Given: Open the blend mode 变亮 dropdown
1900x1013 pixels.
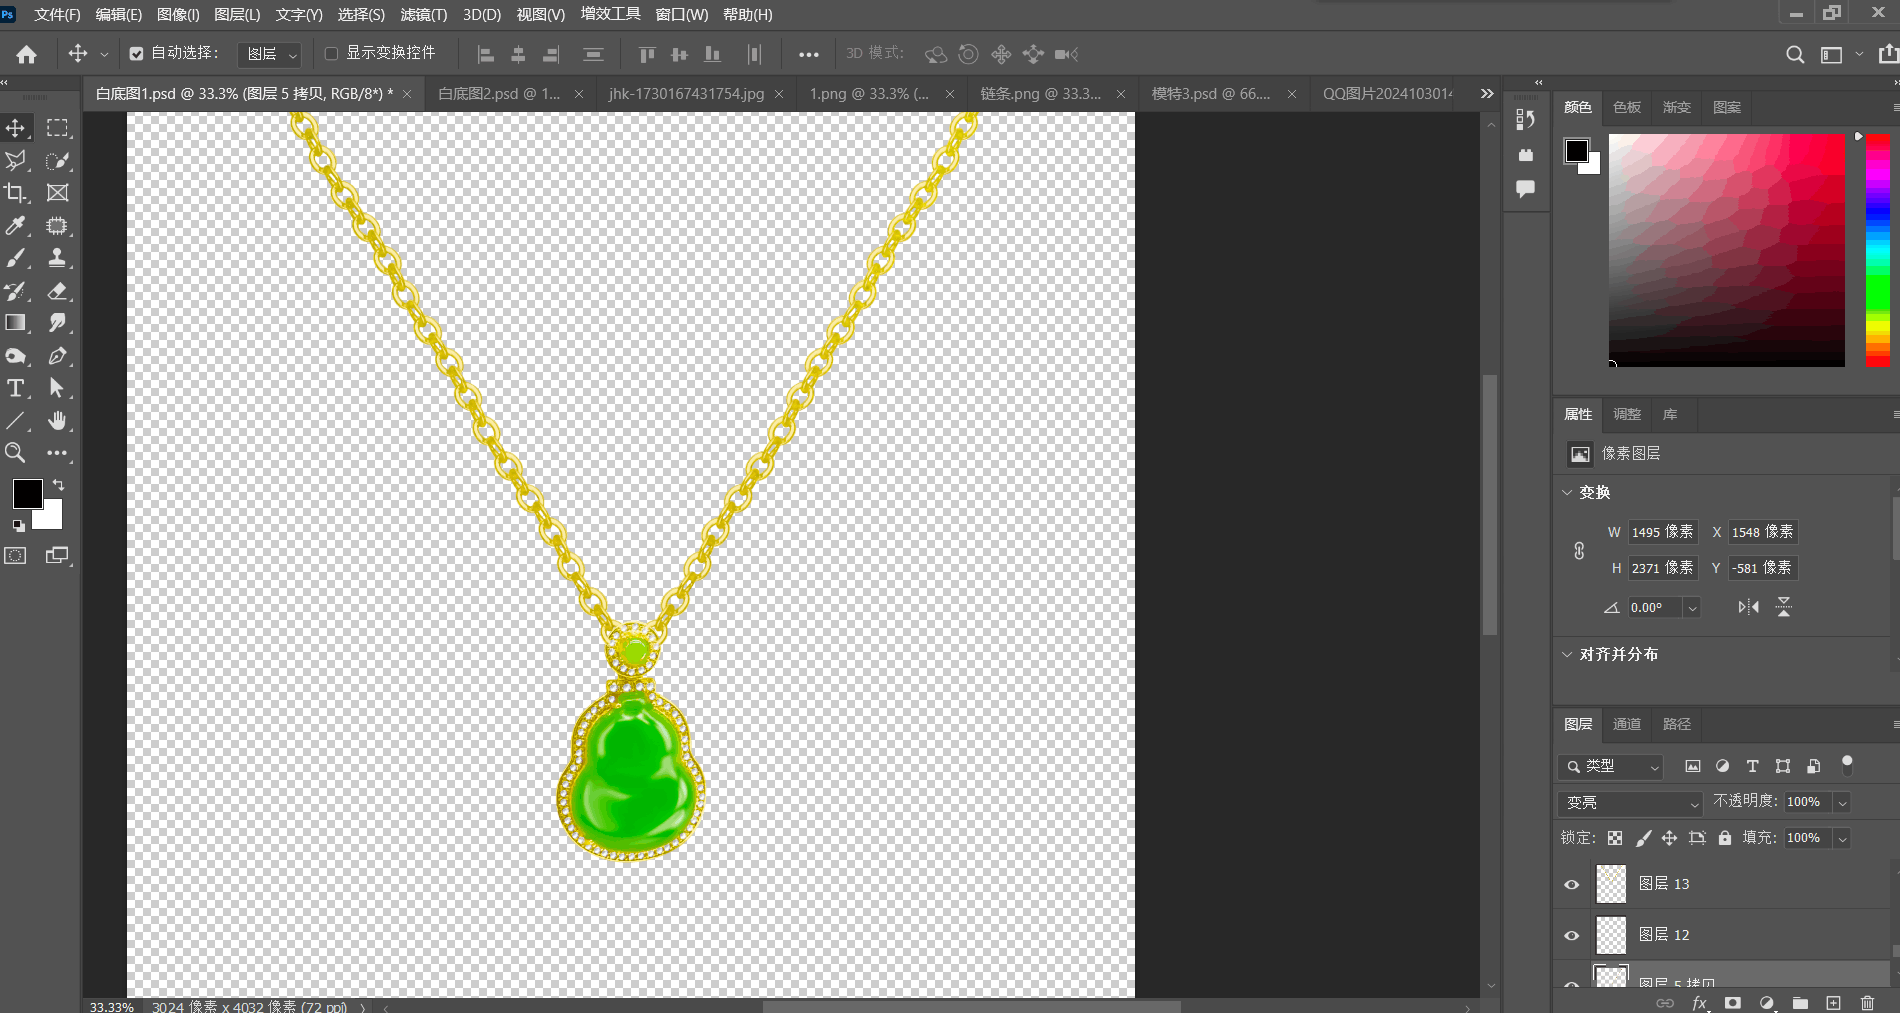Looking at the screenshot, I should [x=1630, y=803].
